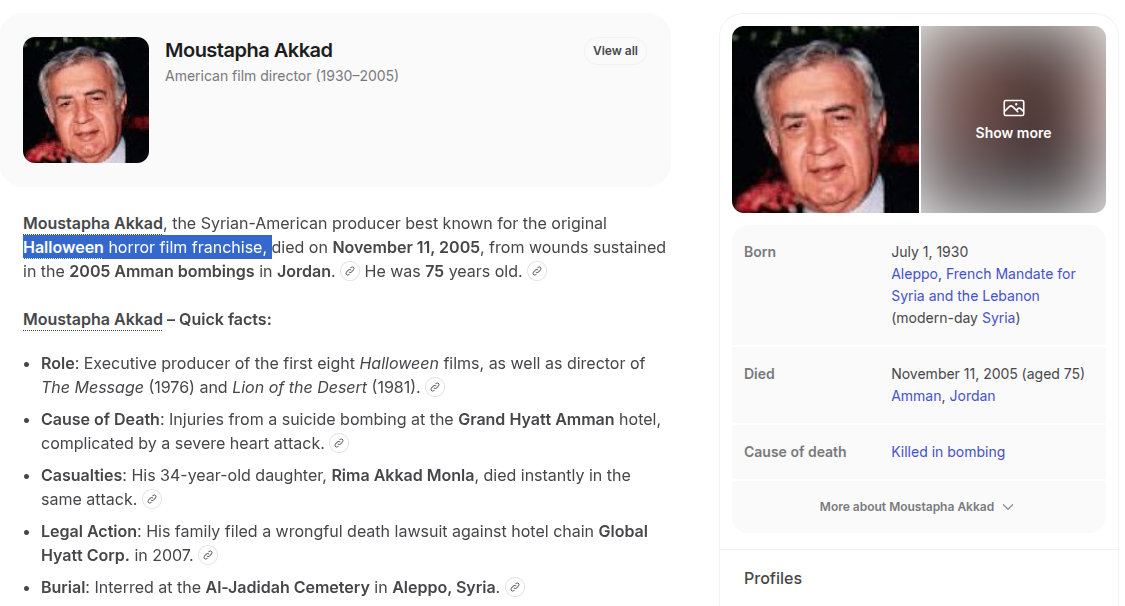Open citation icon after 'severe heart attack'

tap(339, 443)
